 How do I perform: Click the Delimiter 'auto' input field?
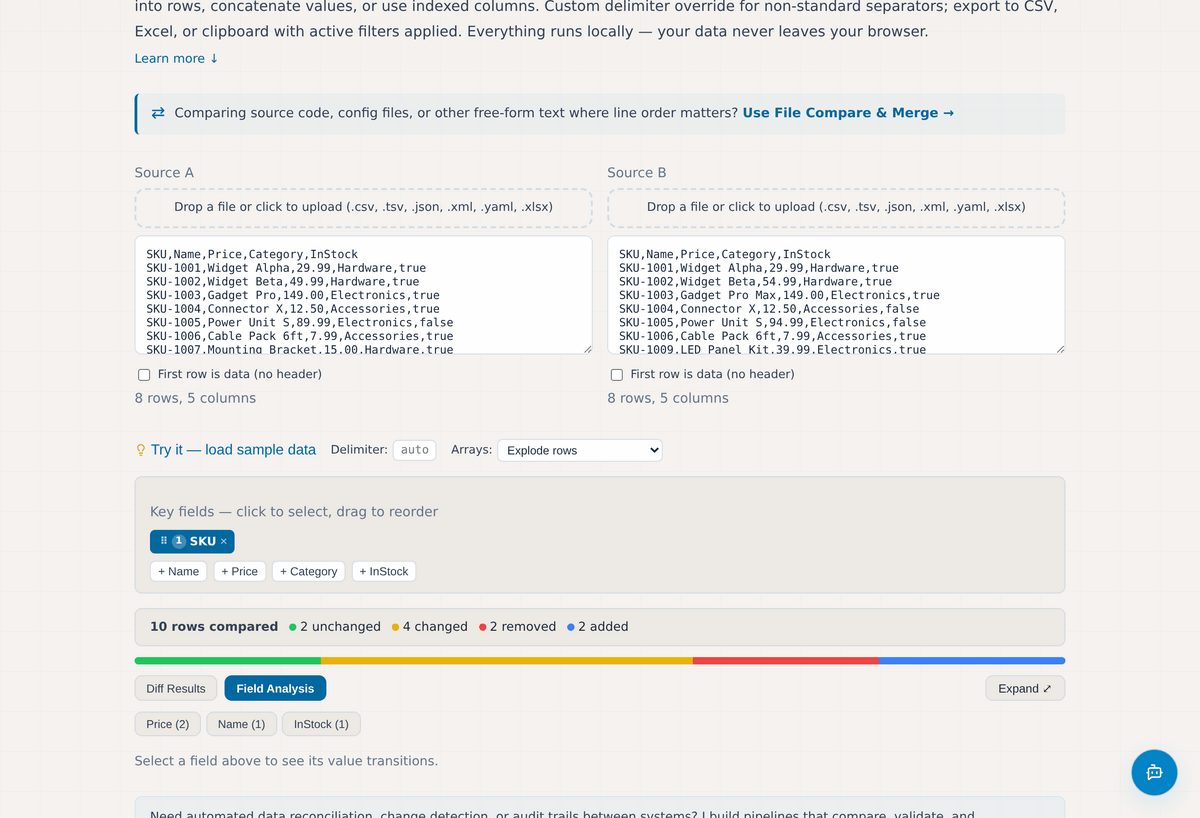point(415,450)
